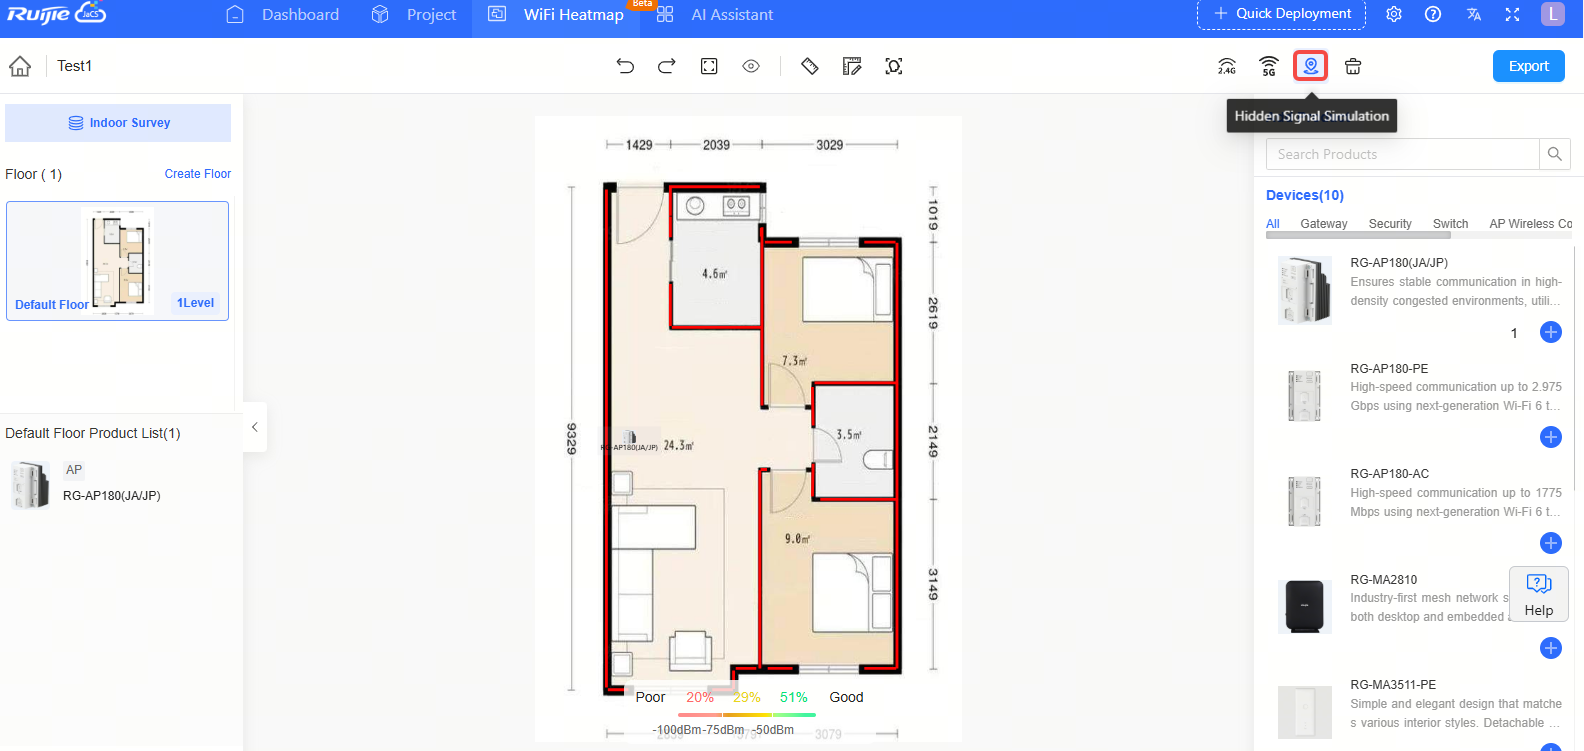
Task: Open the AI Assistant tab
Action: coord(714,14)
